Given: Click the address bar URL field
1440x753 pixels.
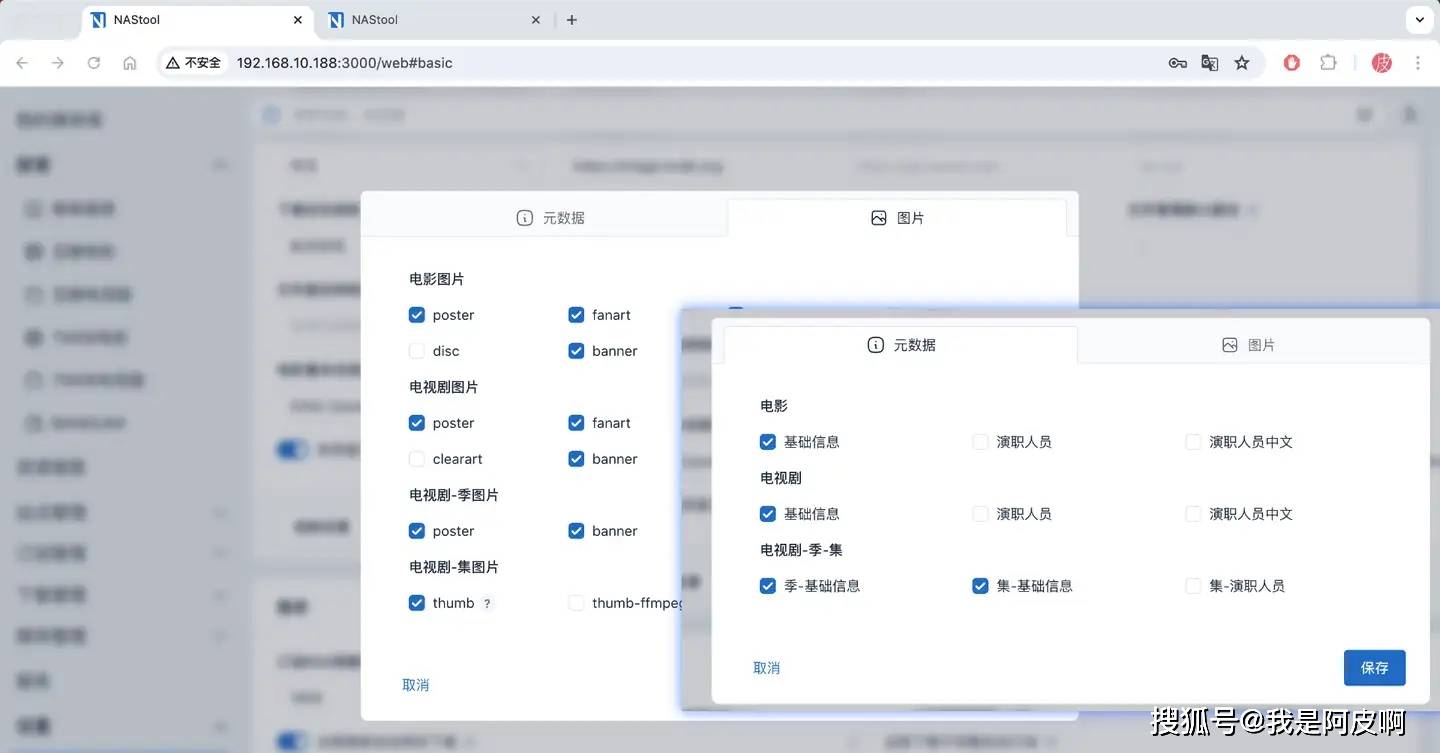Looking at the screenshot, I should click(600, 63).
